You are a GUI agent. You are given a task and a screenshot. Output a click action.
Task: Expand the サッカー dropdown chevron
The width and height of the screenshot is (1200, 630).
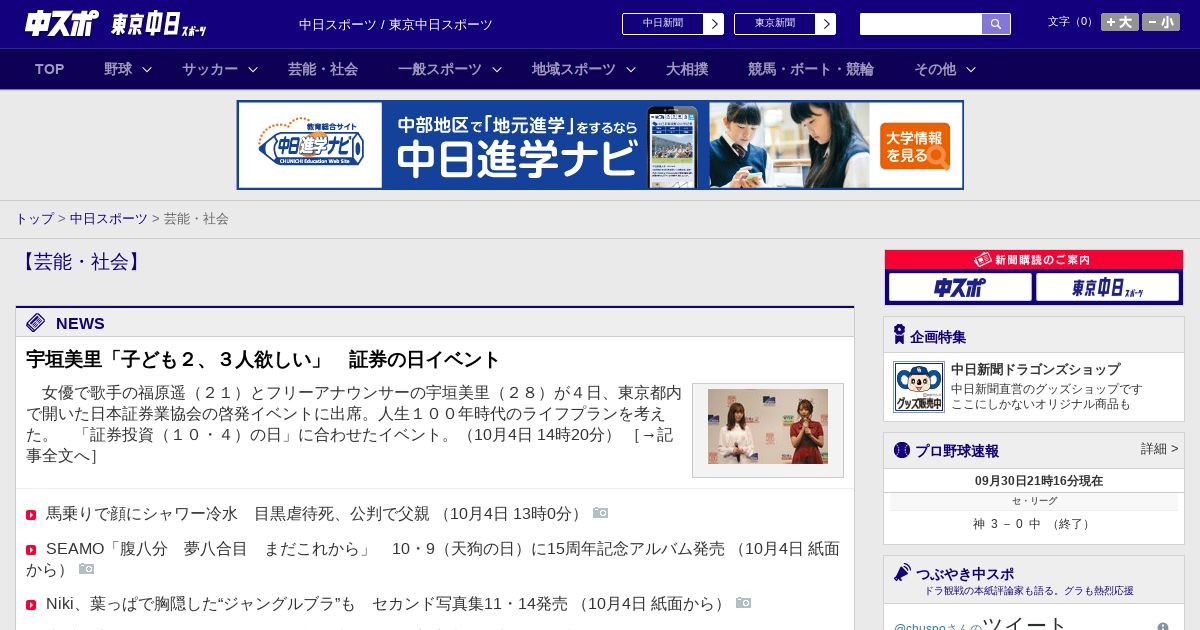pos(253,69)
